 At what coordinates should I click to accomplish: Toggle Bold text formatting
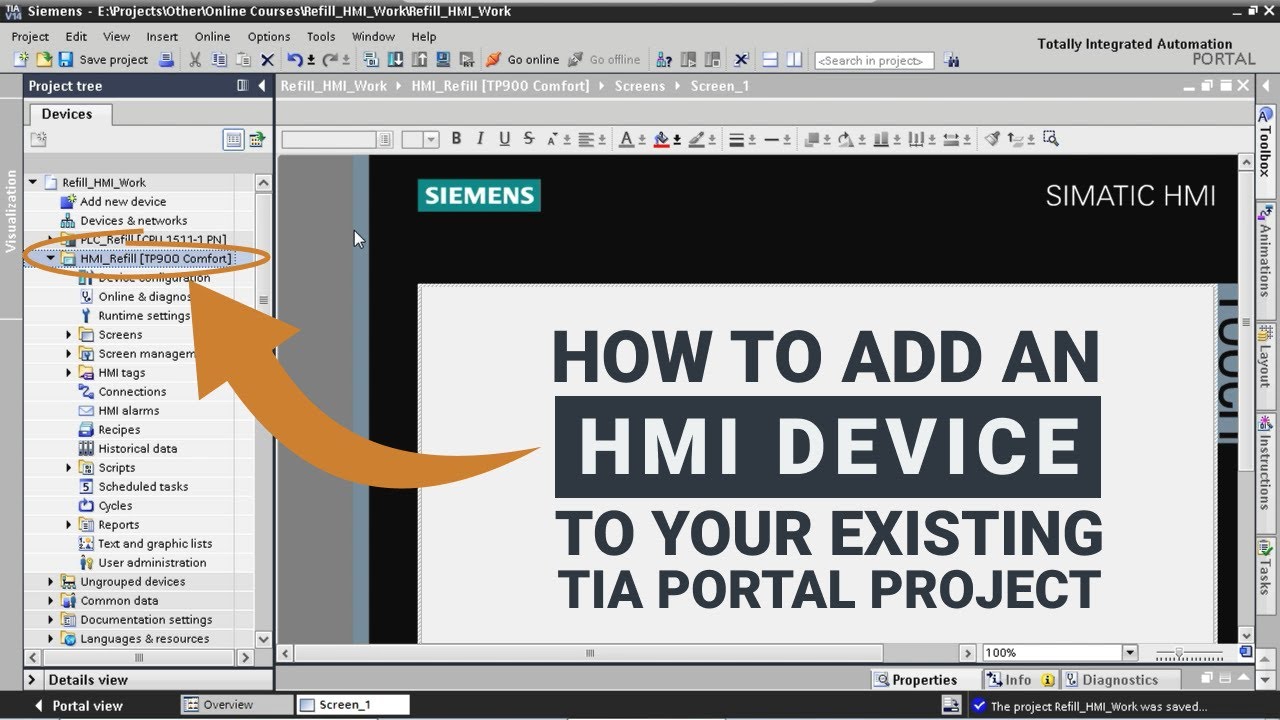click(456, 139)
